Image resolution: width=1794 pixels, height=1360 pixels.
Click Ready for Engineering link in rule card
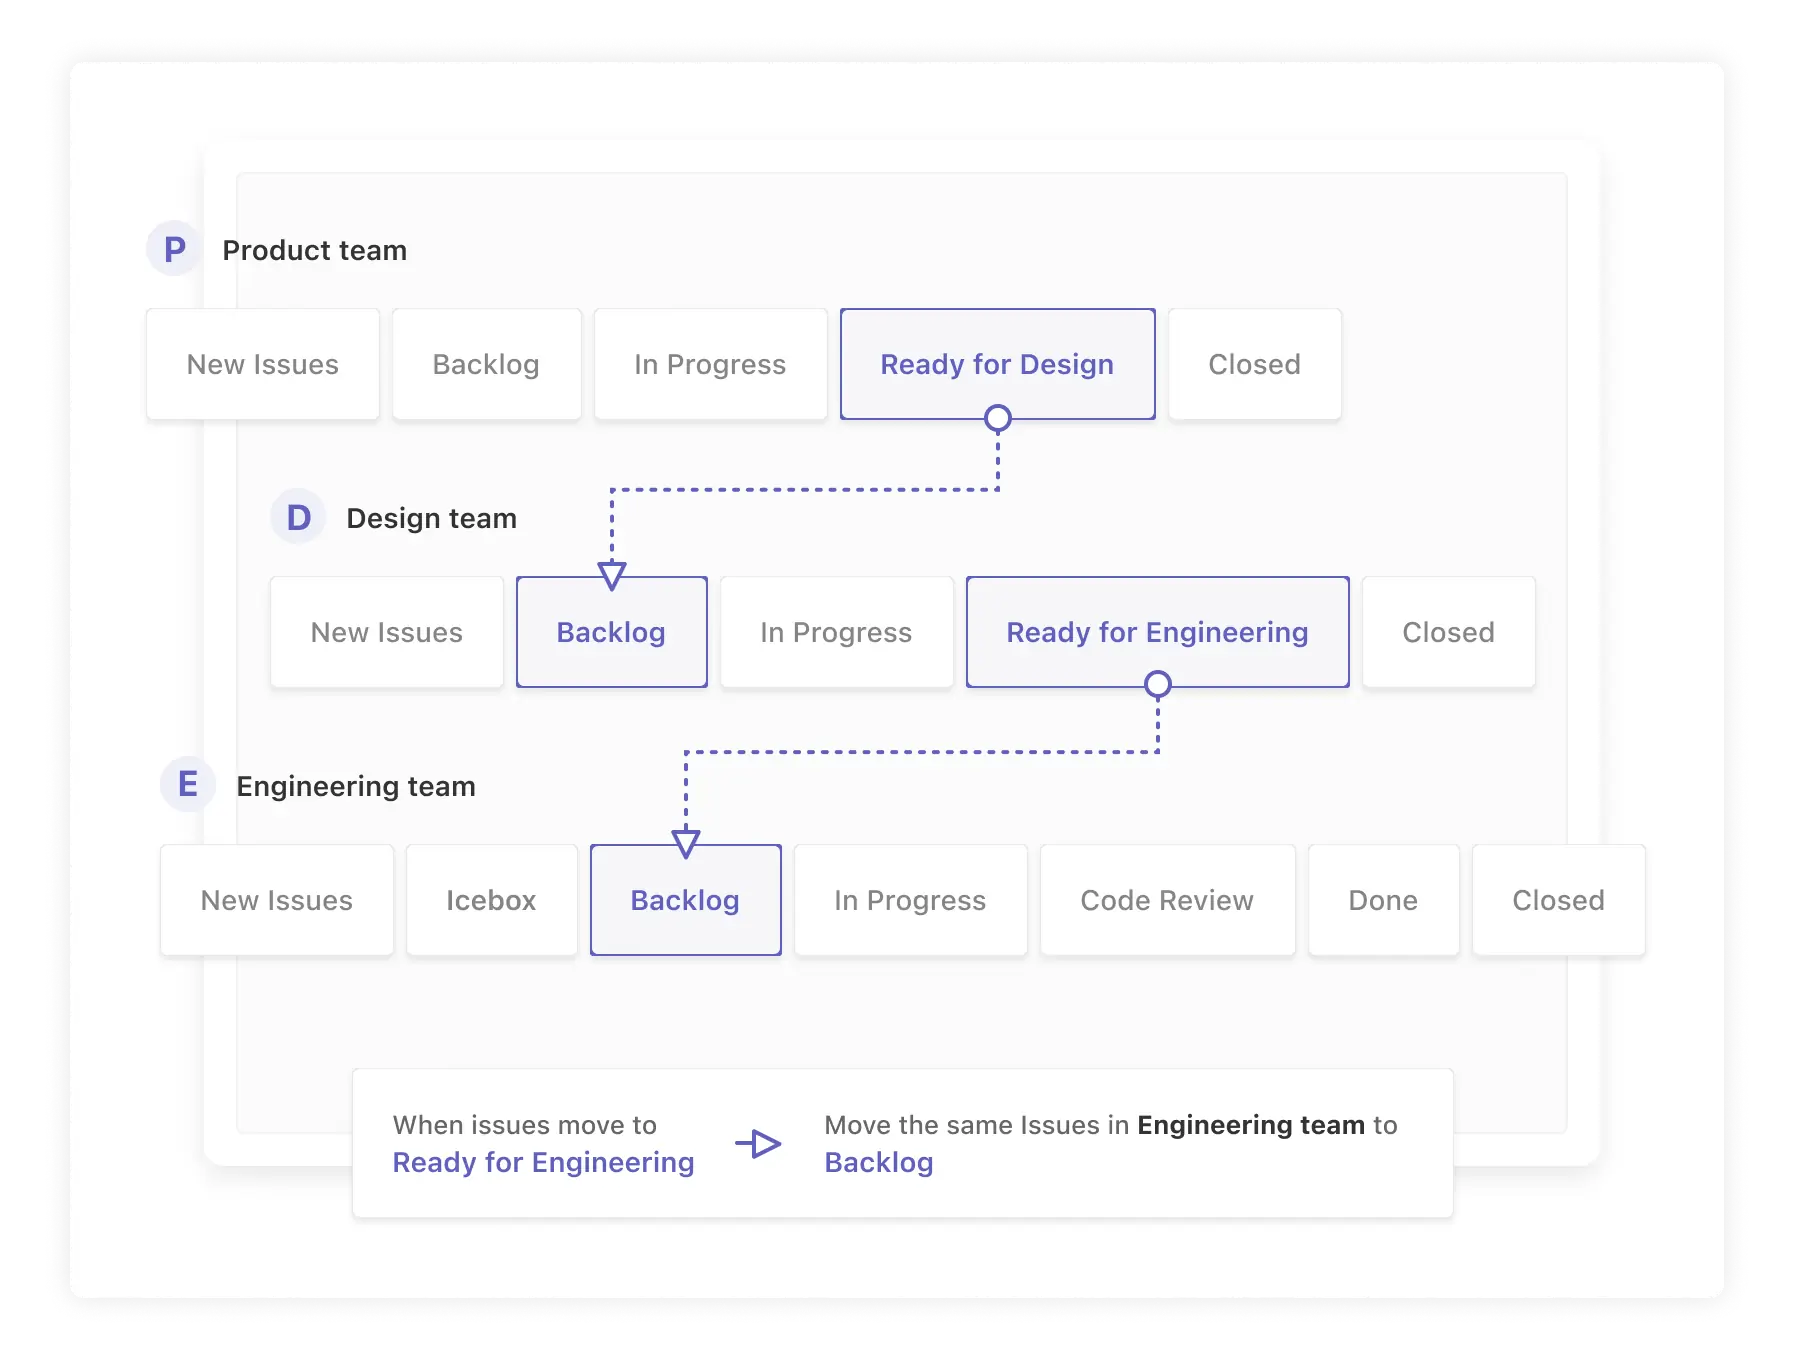click(543, 1162)
